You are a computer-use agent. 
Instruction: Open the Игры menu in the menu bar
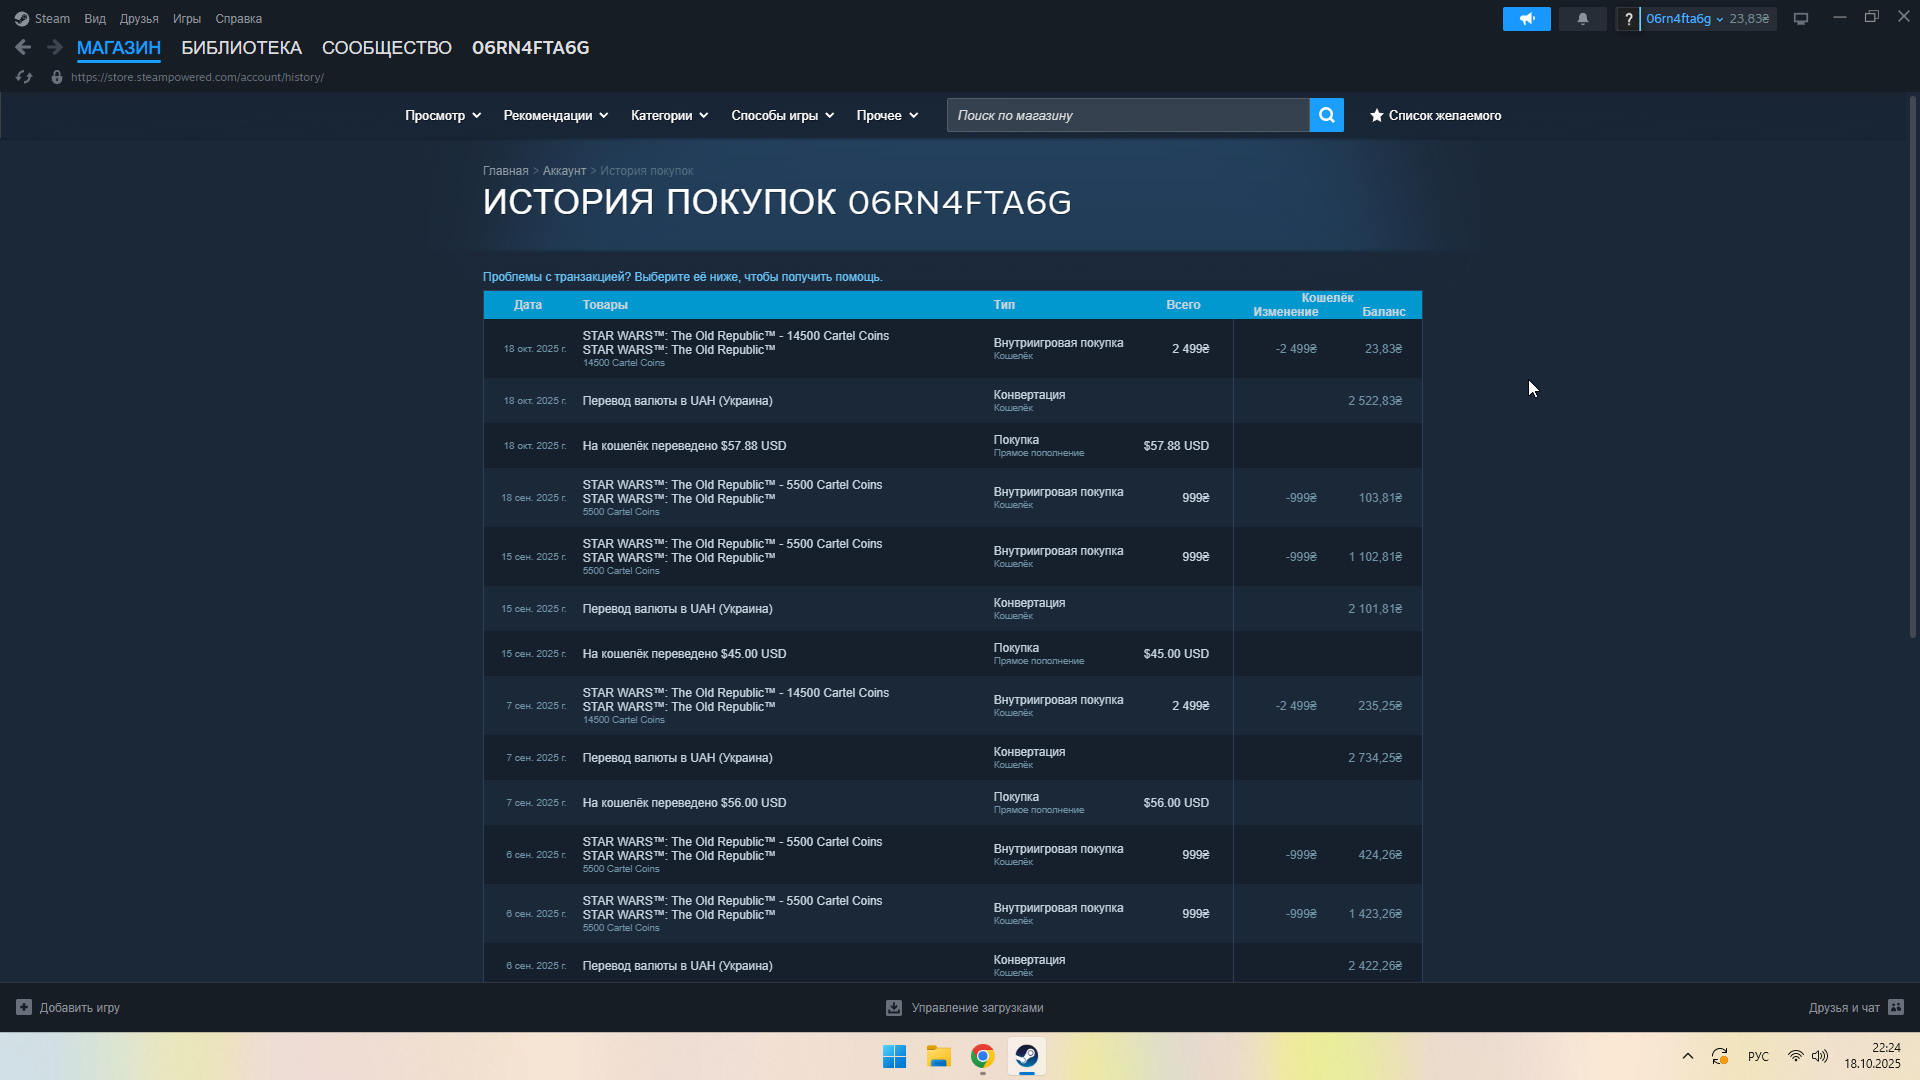tap(186, 19)
